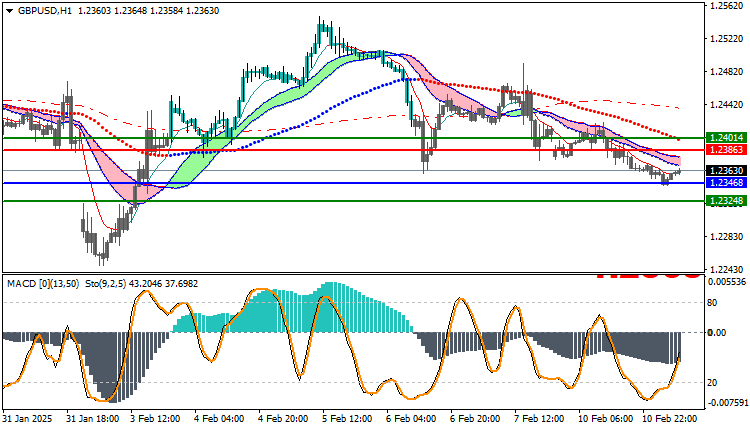Click the 6 Feb 20:00 time label

click(476, 419)
